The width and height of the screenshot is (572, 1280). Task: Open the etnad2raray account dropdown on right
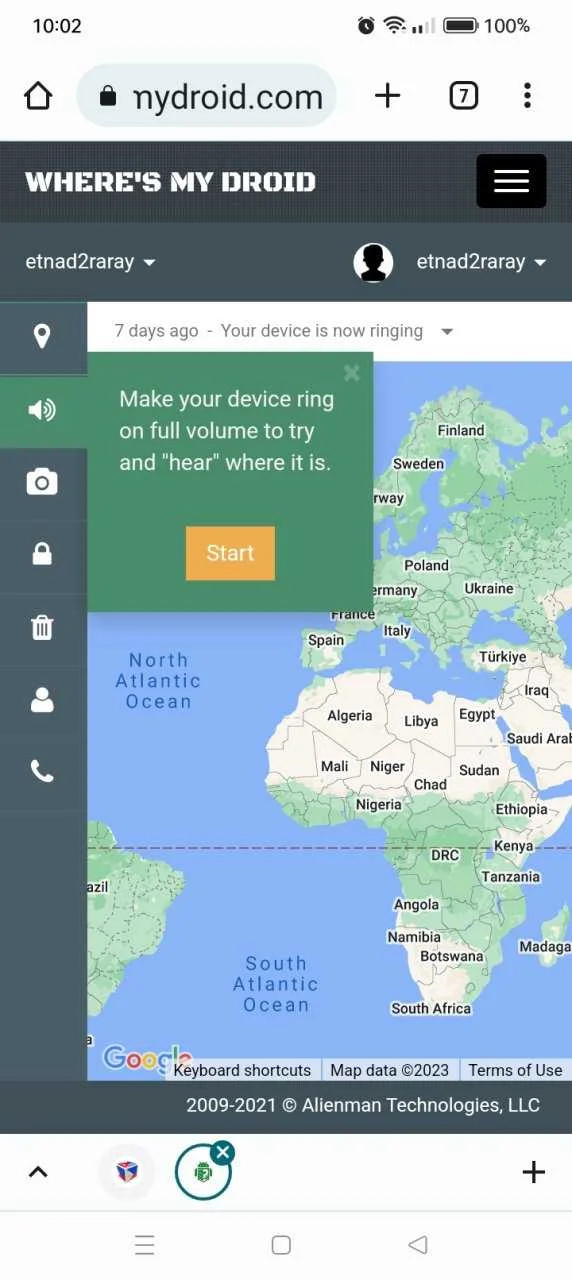point(481,262)
